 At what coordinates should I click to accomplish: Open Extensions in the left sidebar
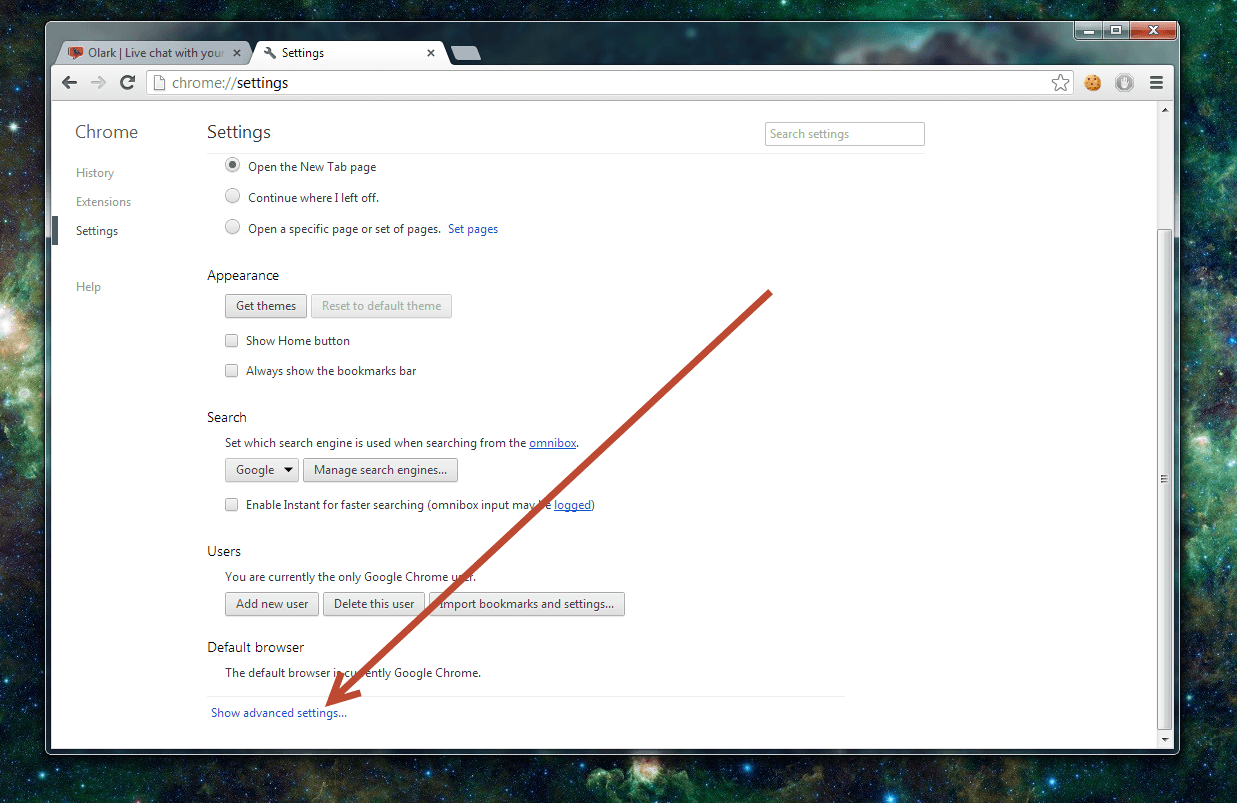103,202
